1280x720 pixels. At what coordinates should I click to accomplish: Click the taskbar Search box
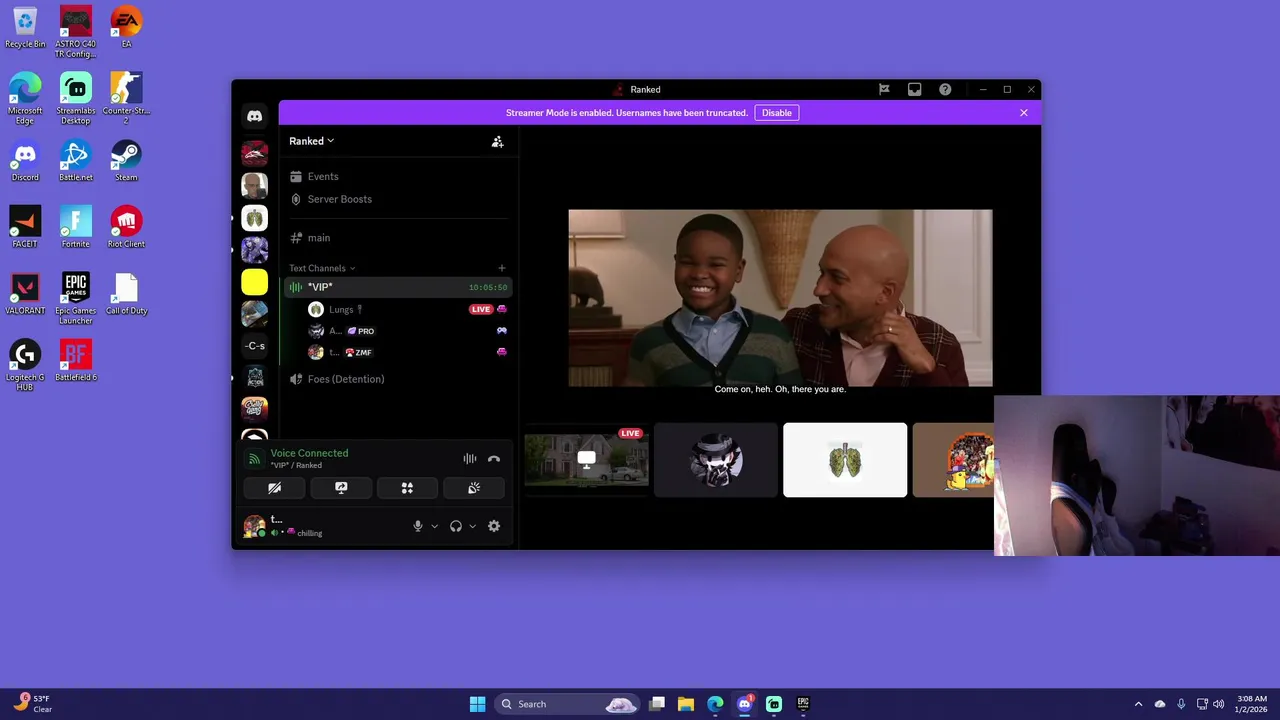[567, 704]
